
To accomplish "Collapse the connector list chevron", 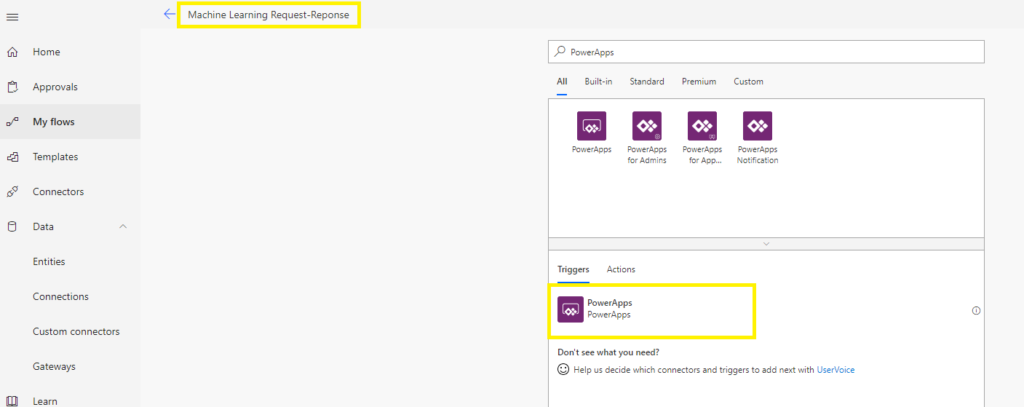I will point(766,244).
